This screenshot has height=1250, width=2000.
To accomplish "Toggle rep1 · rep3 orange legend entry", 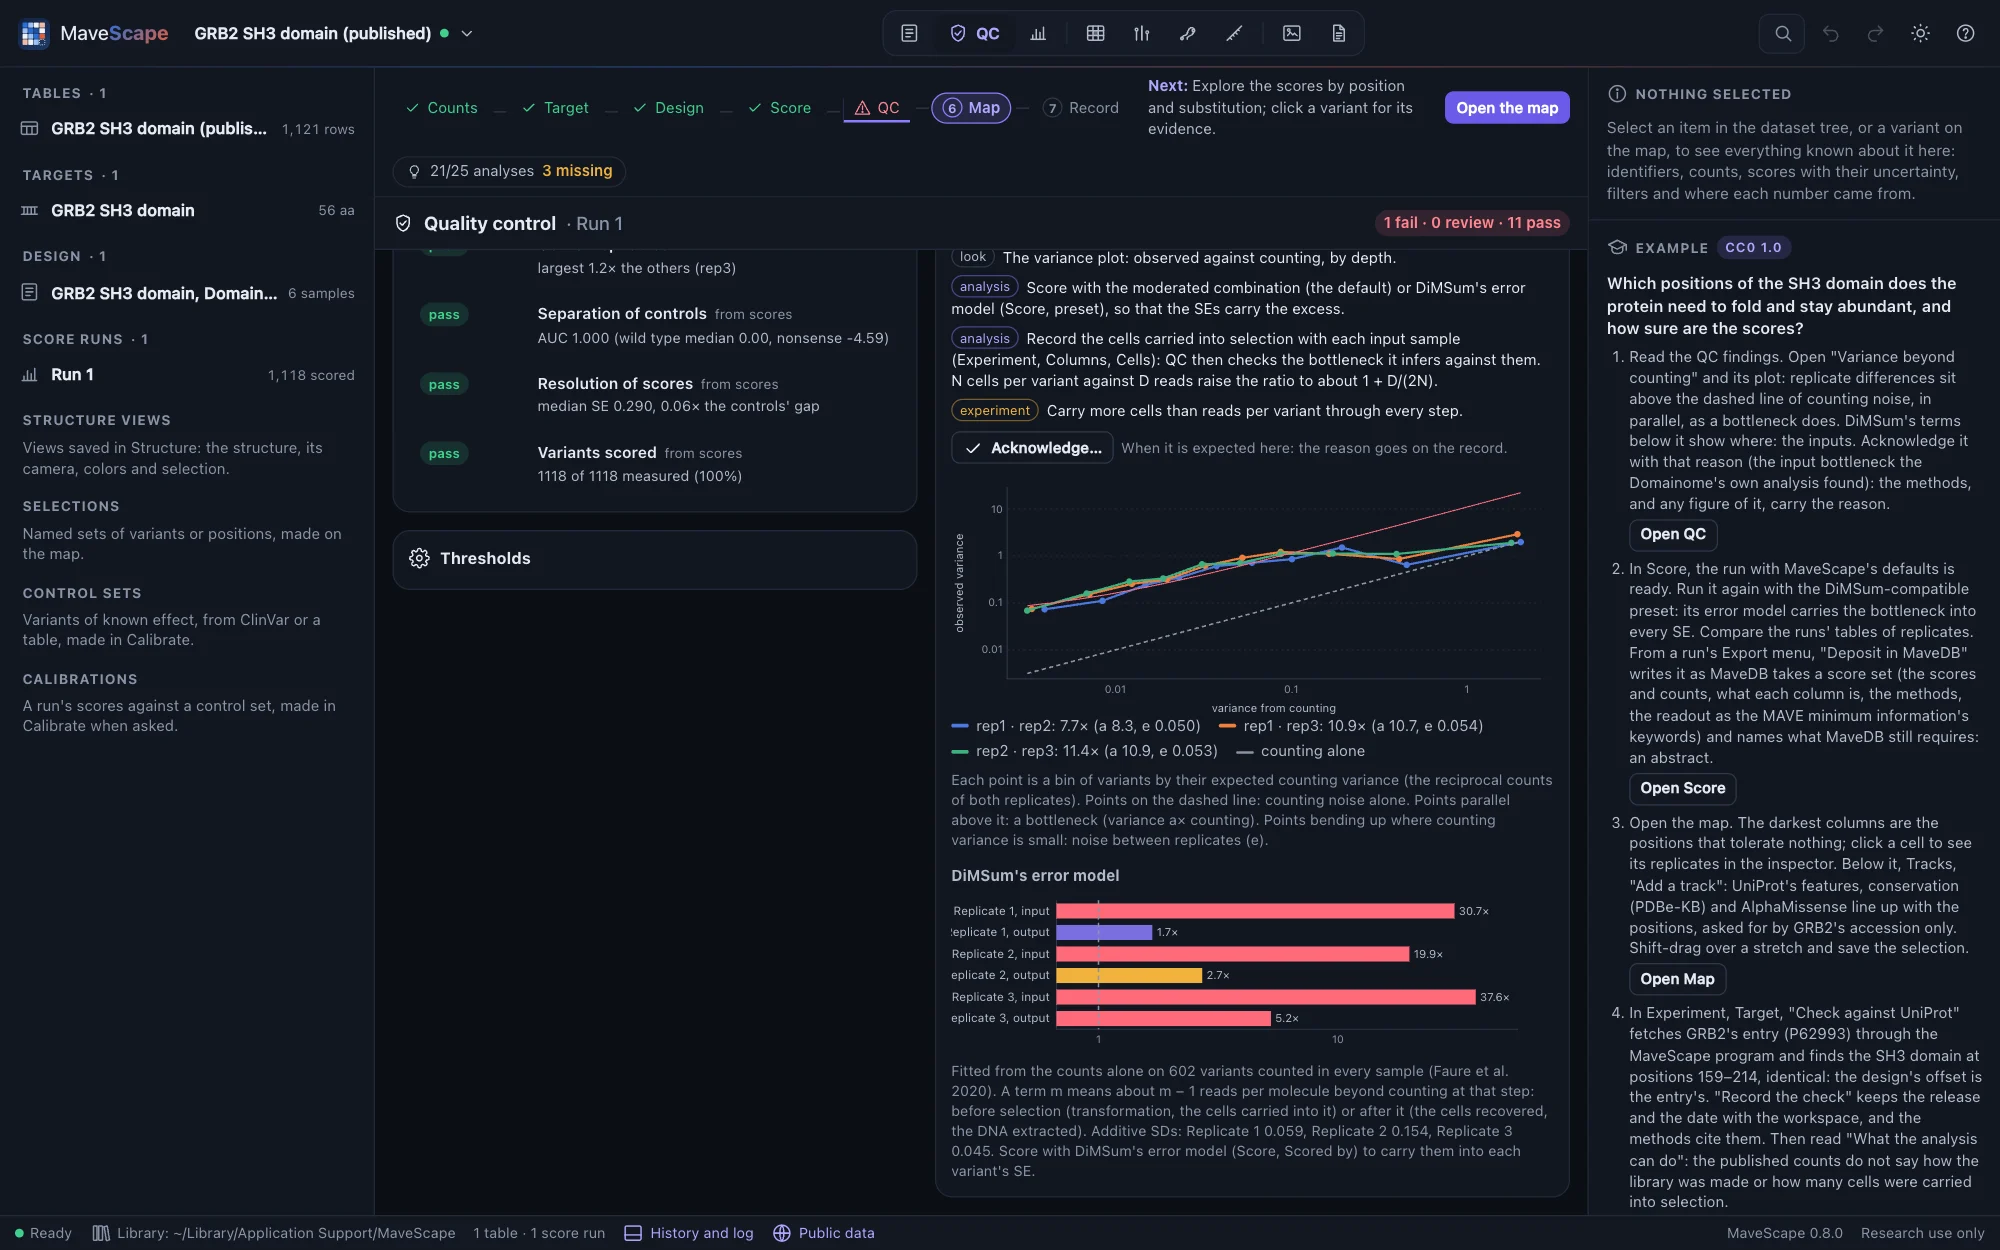I will click(x=1351, y=726).
